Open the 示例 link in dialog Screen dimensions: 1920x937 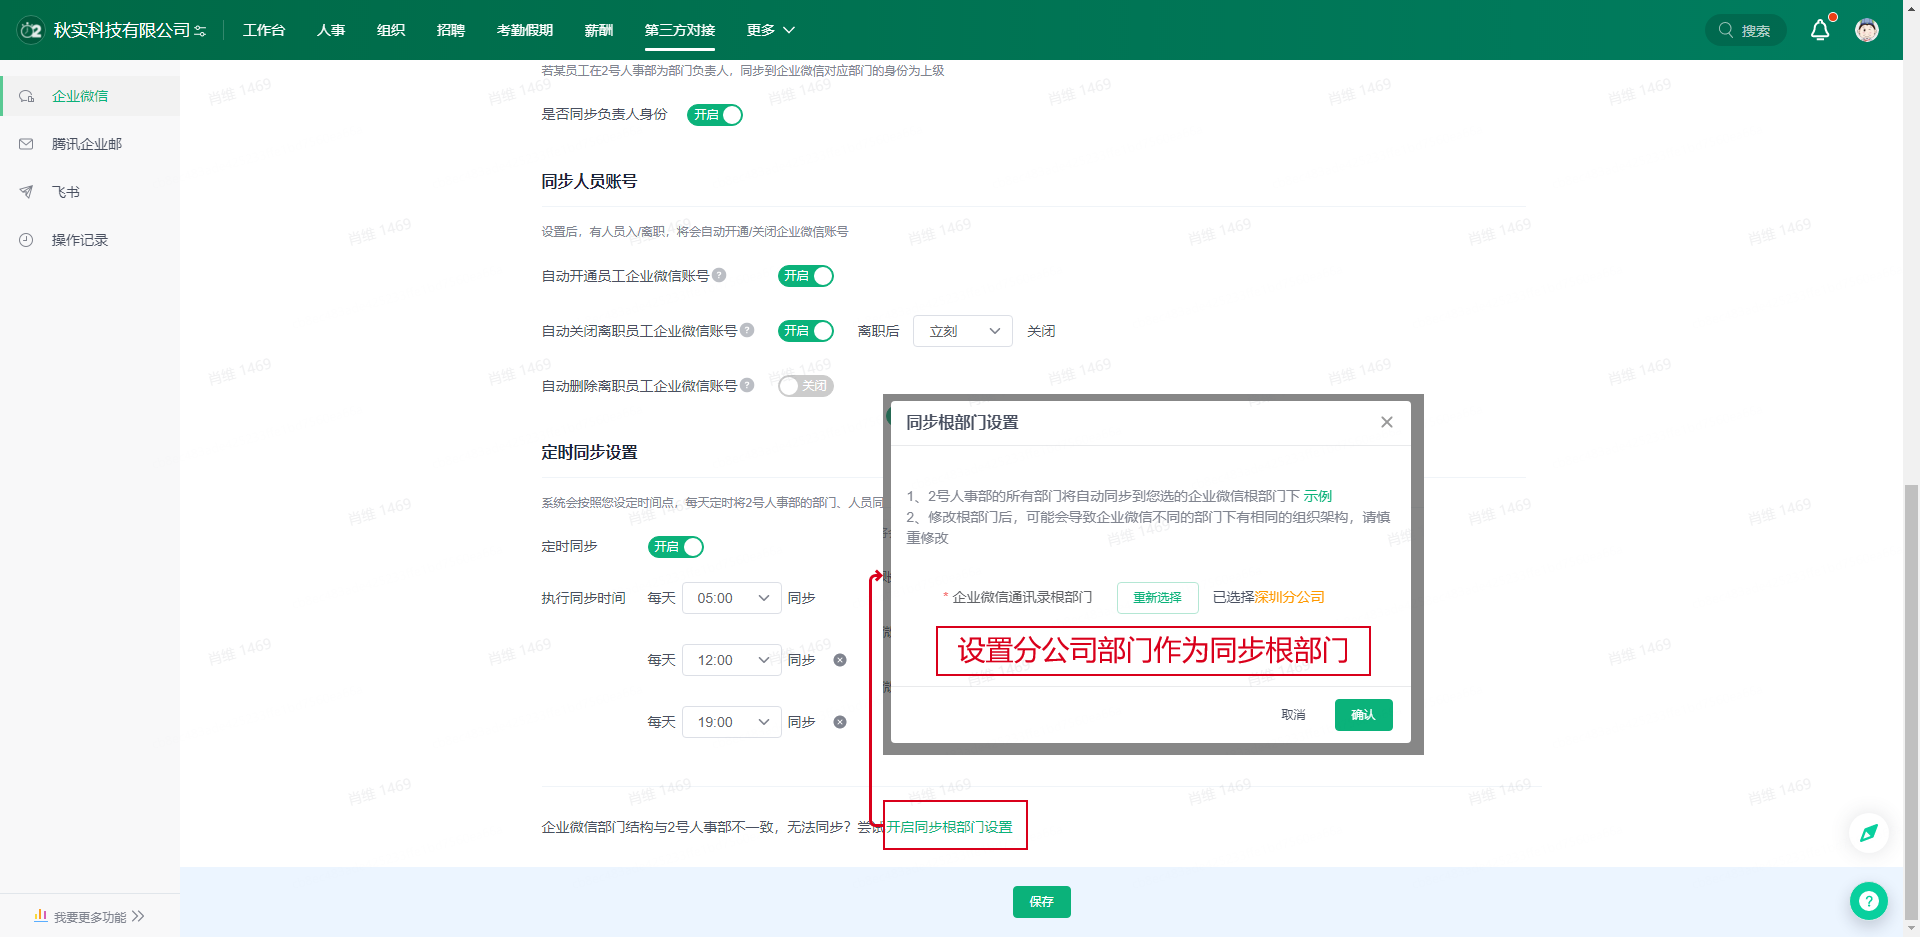(1317, 496)
